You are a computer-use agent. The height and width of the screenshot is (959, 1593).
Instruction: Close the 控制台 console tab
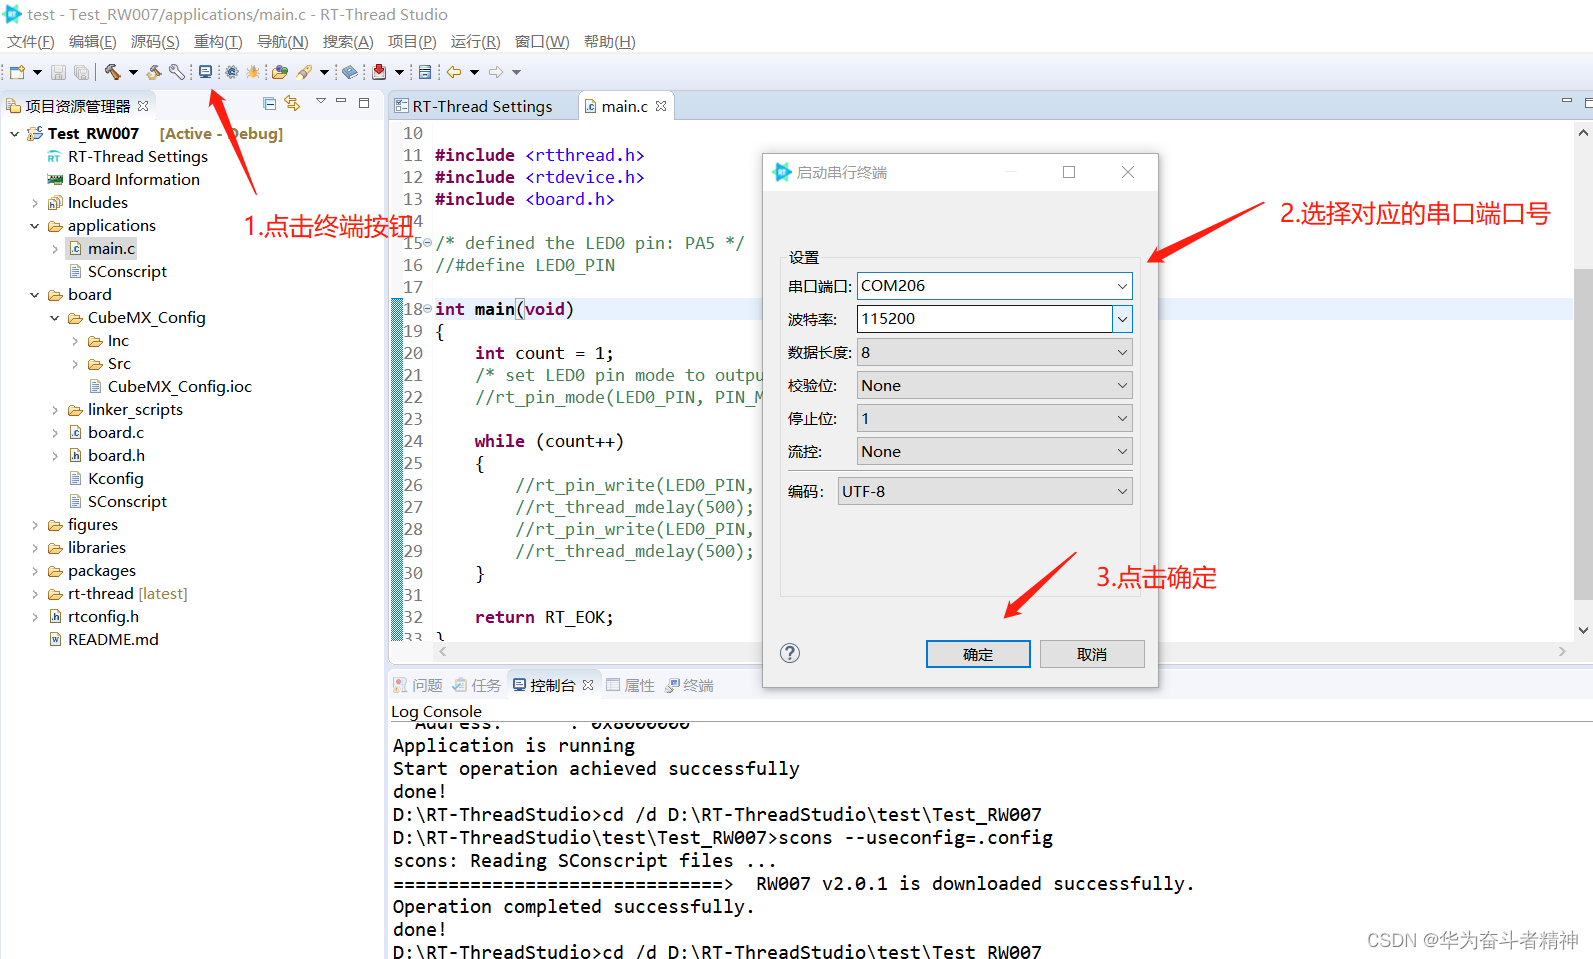(588, 685)
